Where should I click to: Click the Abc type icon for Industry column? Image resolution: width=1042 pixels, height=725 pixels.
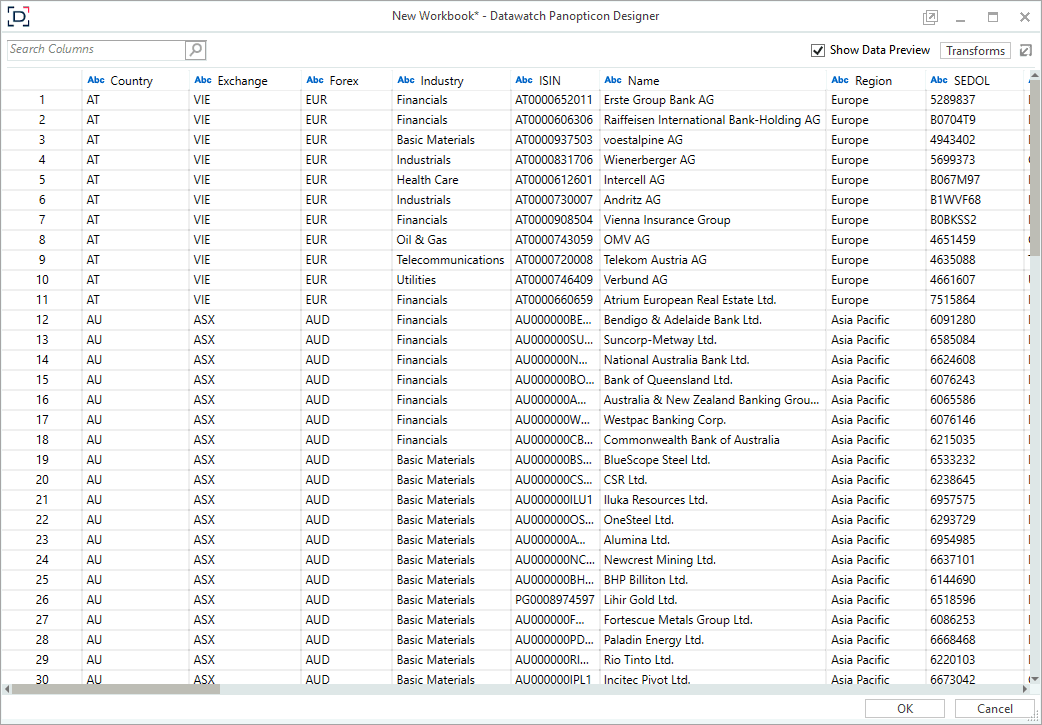[x=406, y=80]
